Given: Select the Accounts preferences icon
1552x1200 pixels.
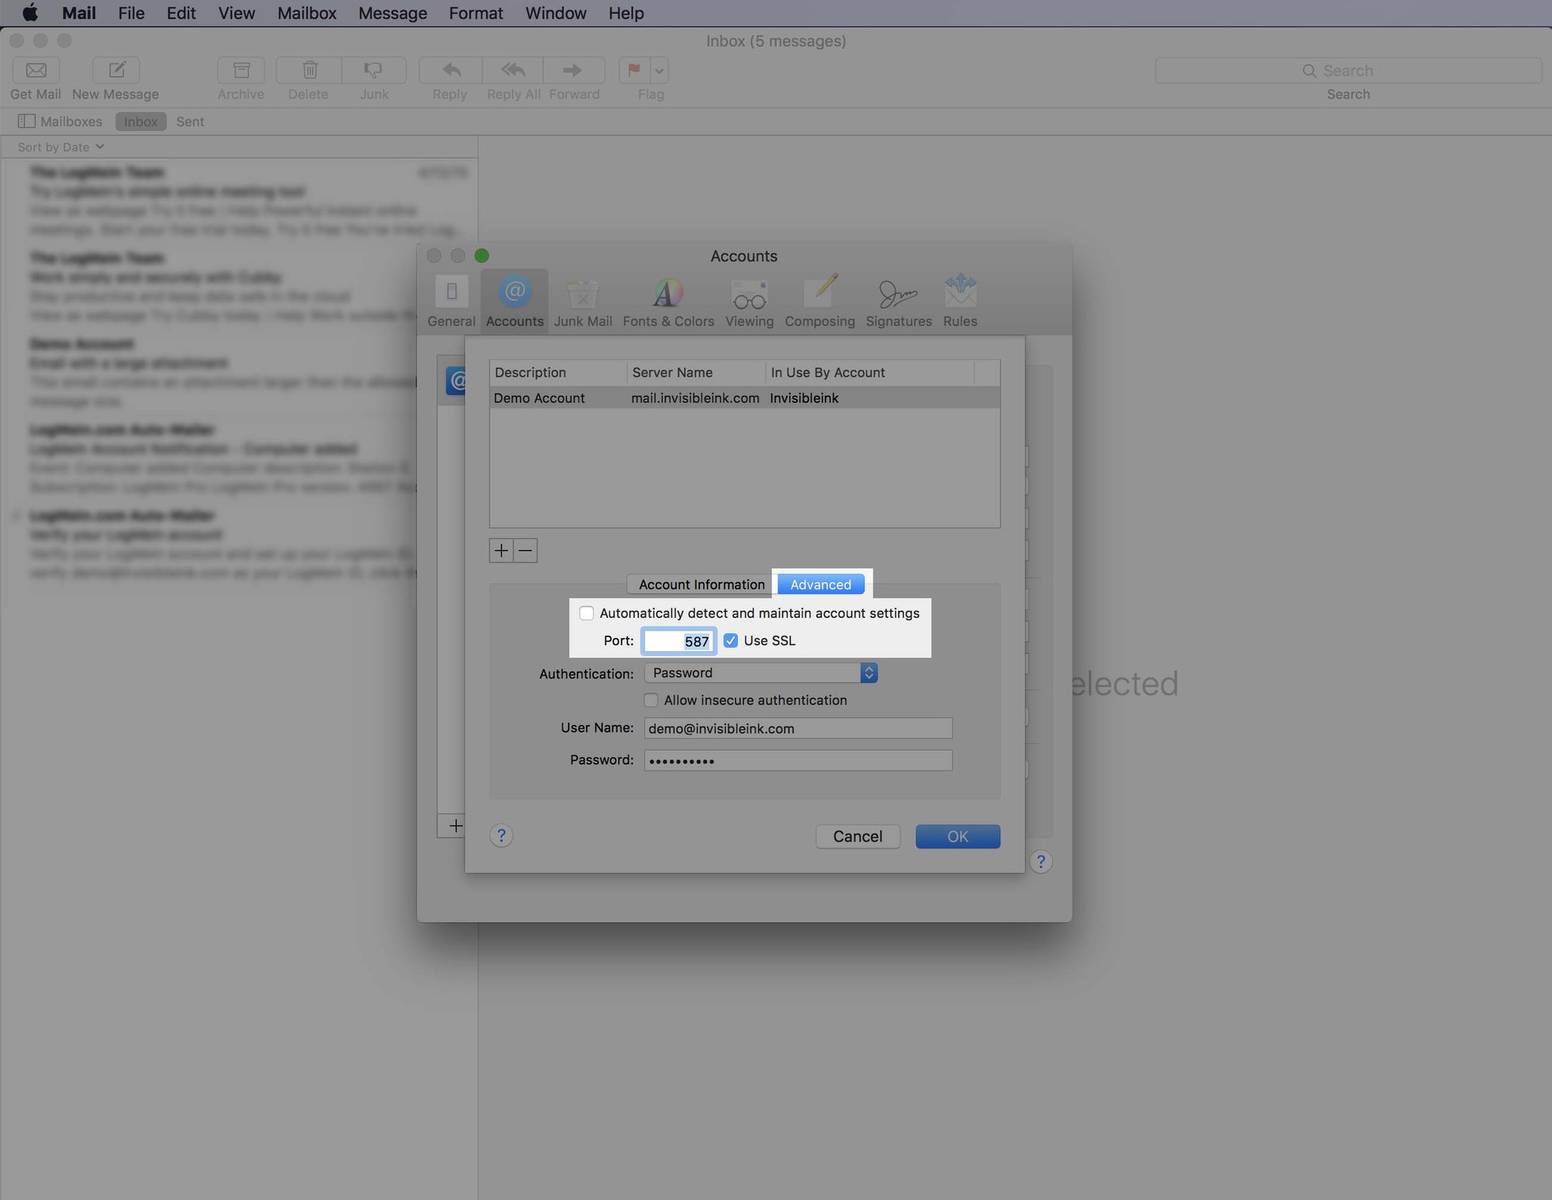Looking at the screenshot, I should pyautogui.click(x=514, y=301).
